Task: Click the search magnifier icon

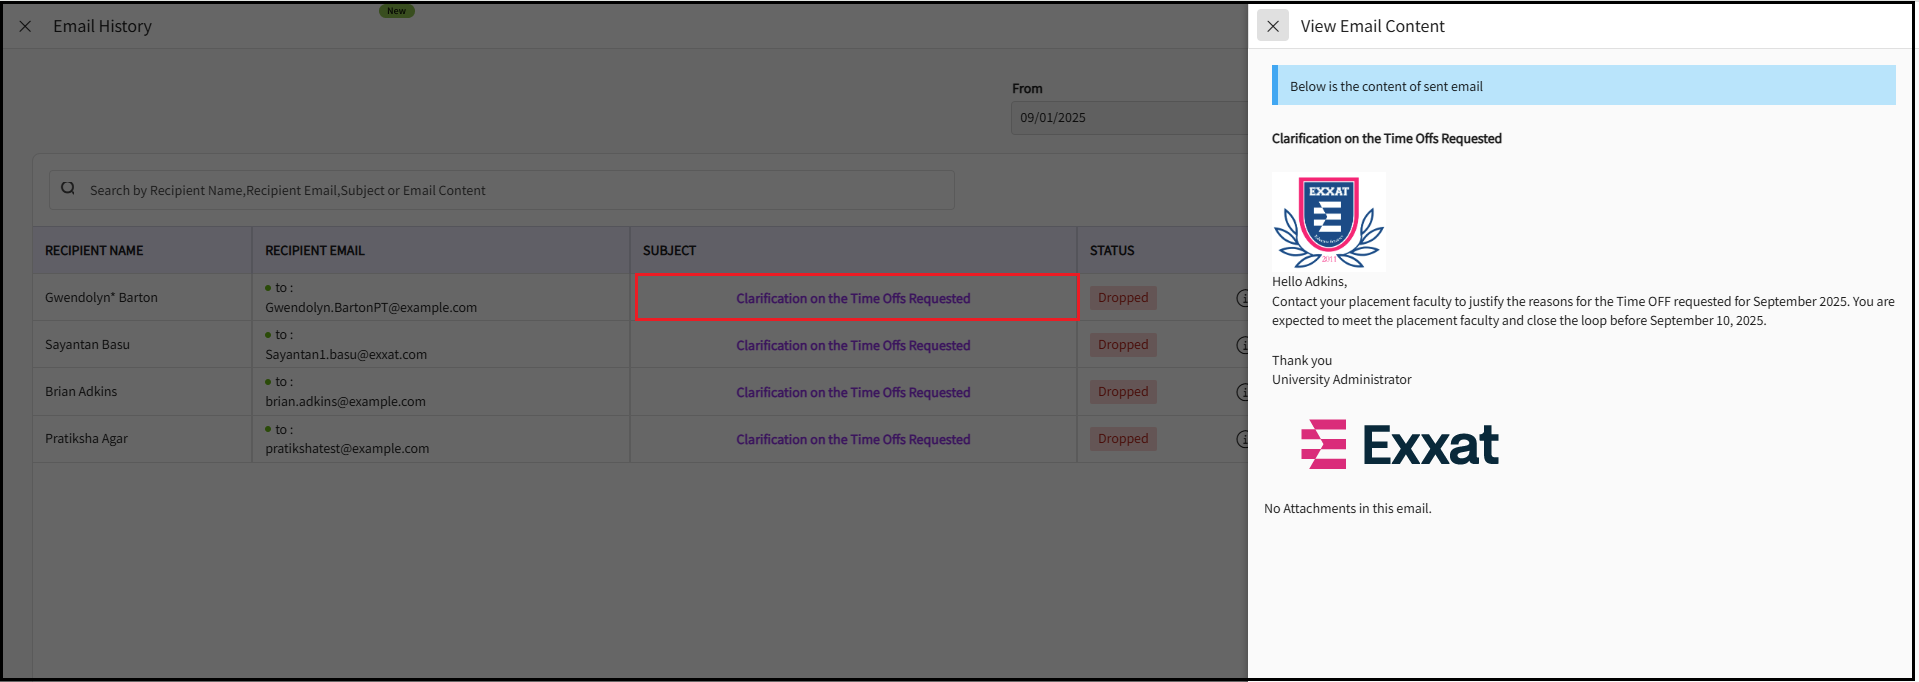Action: coord(68,189)
